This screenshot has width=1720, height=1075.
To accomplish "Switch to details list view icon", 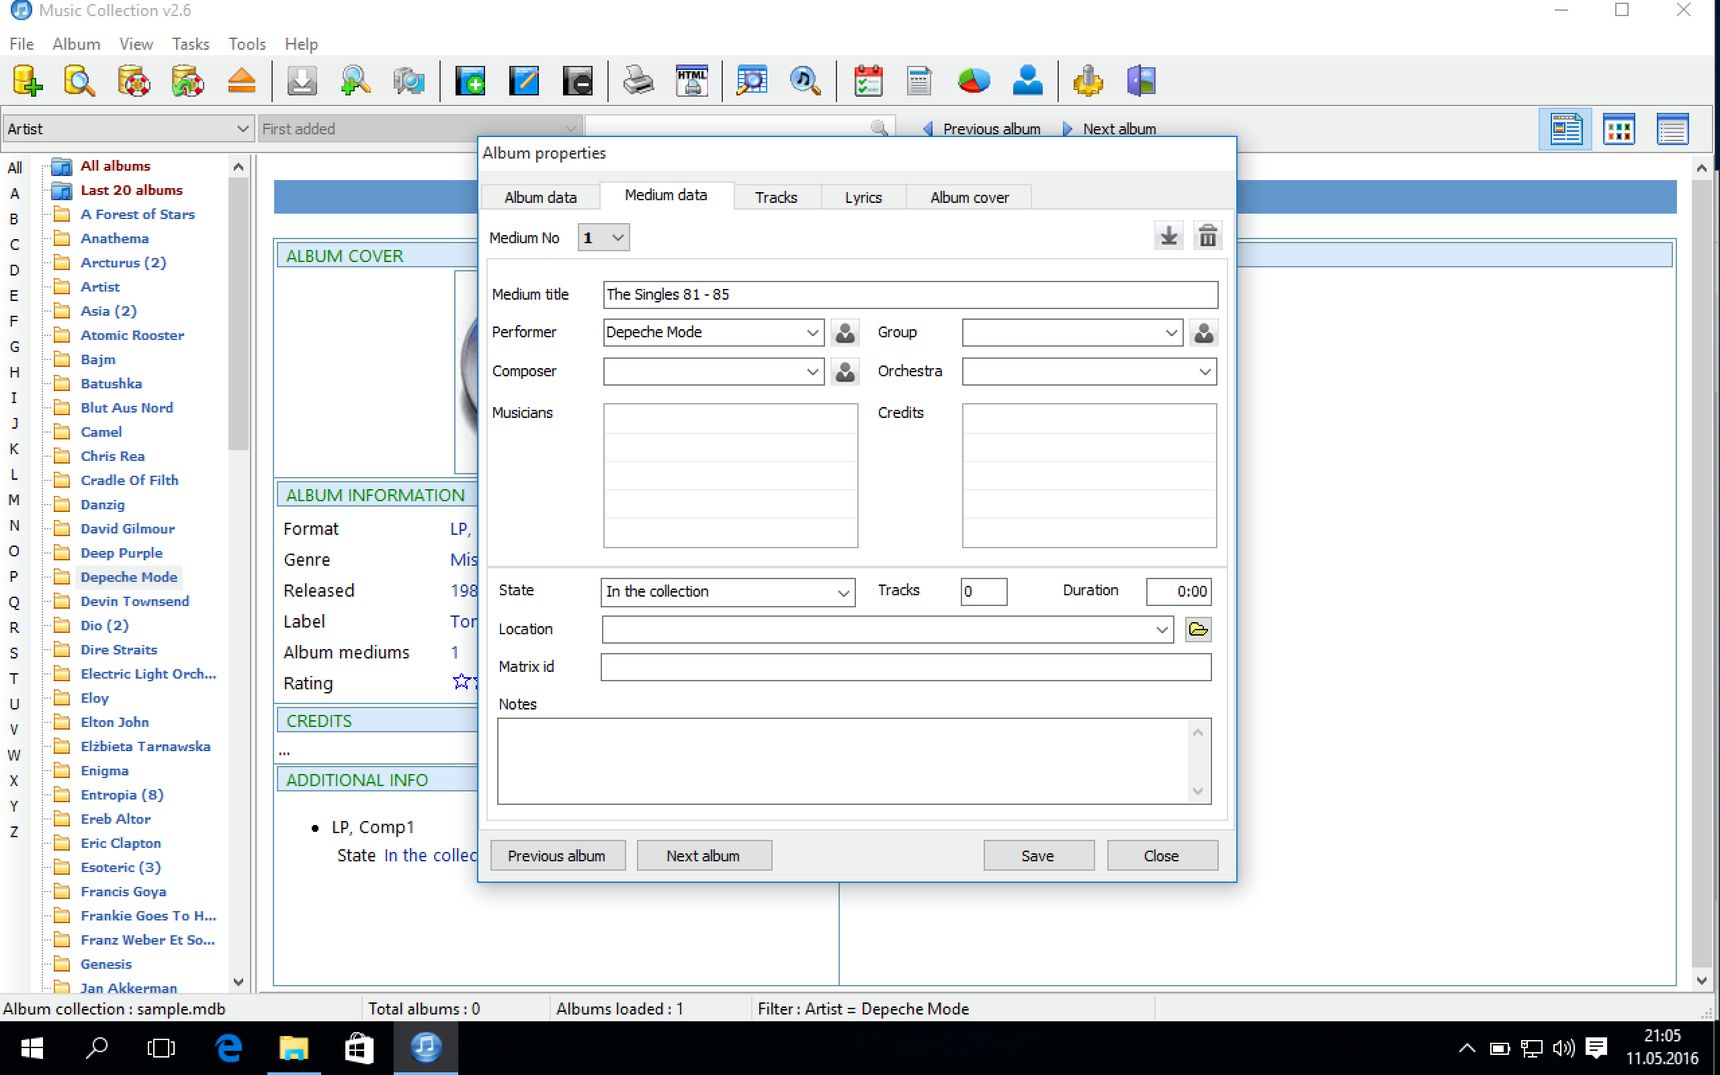I will [1566, 129].
